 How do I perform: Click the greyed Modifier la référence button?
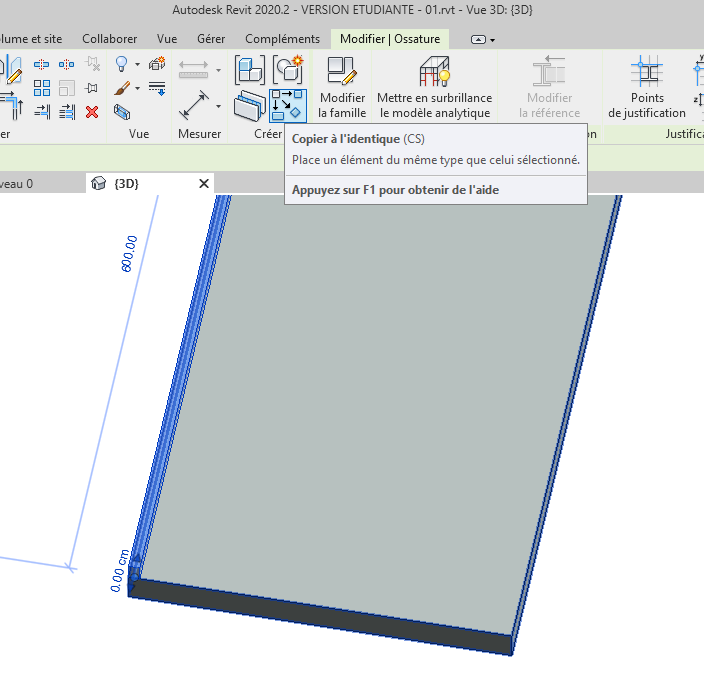point(550,87)
